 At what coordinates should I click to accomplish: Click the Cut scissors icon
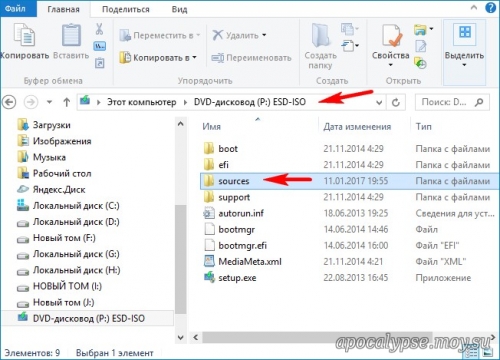point(99,29)
